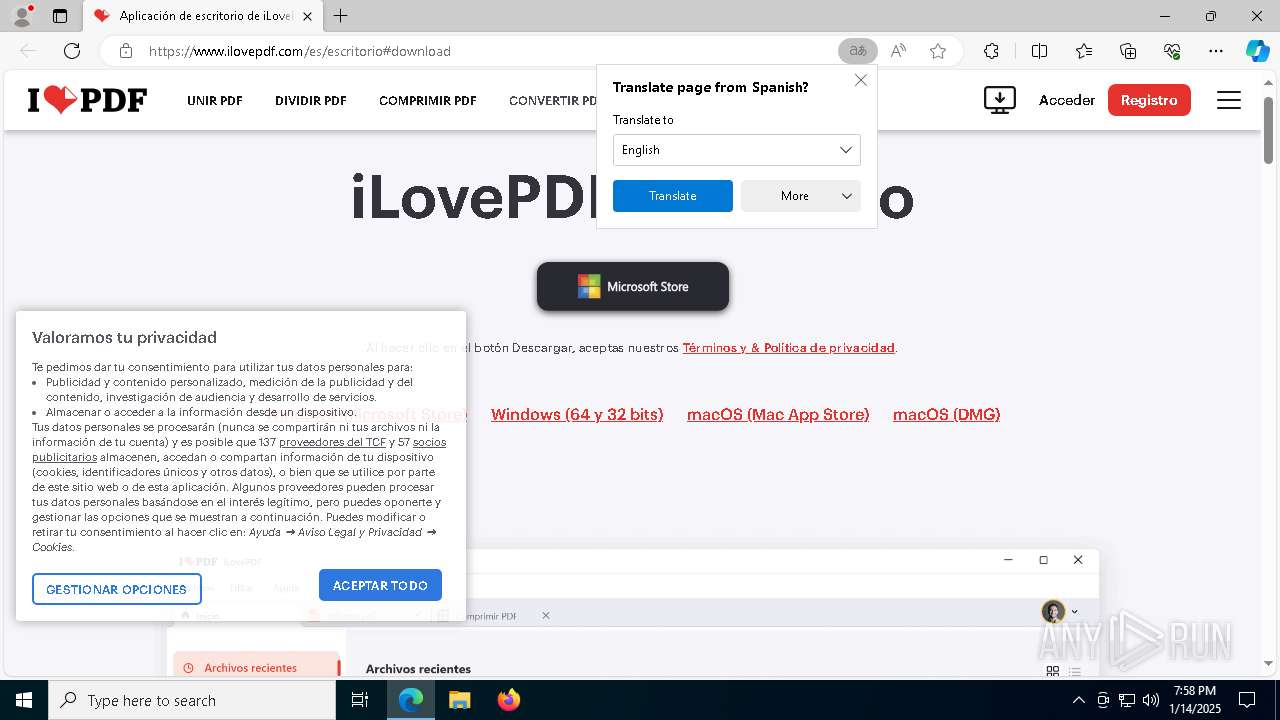Show hidden tray icons chevron
Screen dimensions: 1280x720
click(1078, 700)
